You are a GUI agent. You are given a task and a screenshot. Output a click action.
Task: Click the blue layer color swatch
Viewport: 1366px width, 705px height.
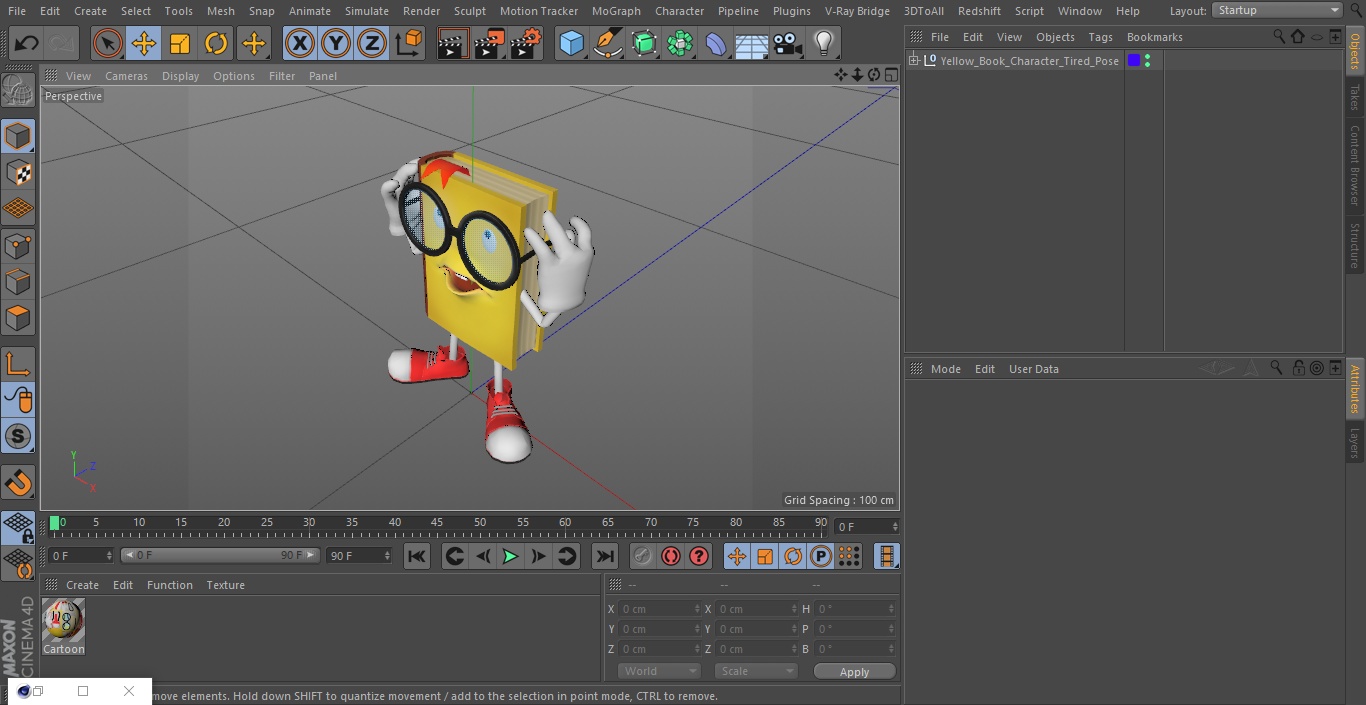[x=1133, y=61]
